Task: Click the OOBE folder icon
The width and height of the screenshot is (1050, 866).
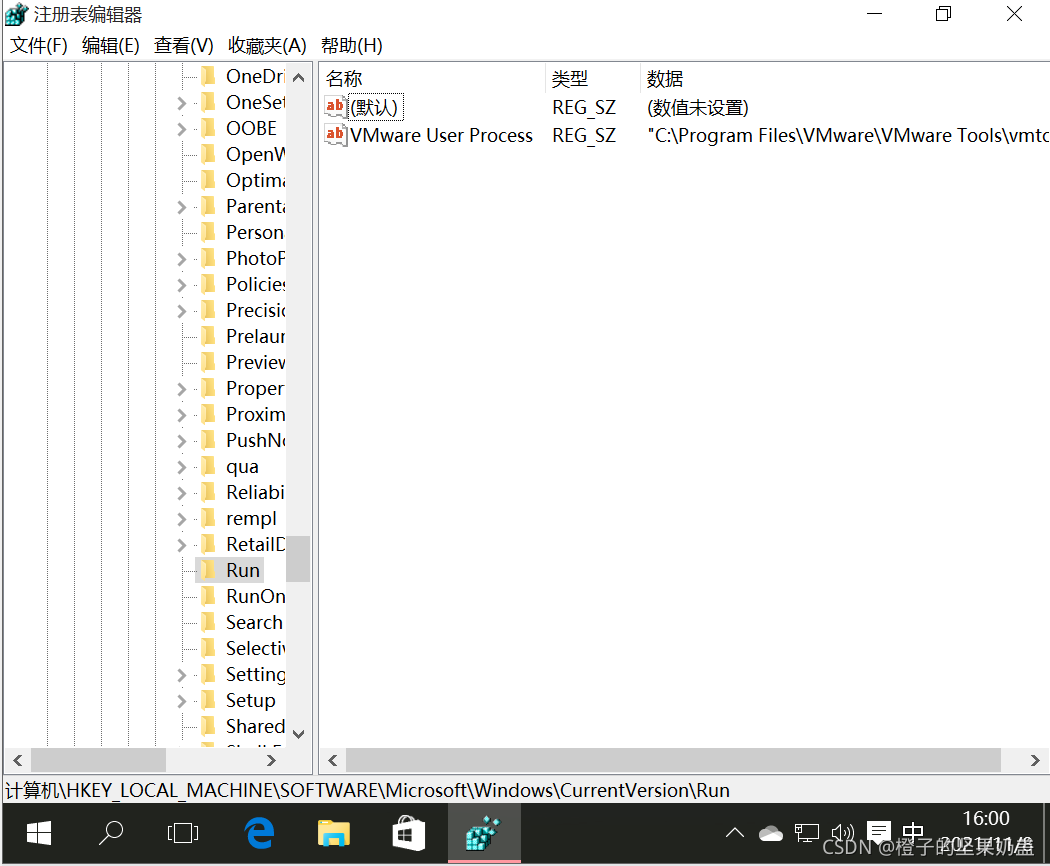Action: point(208,127)
